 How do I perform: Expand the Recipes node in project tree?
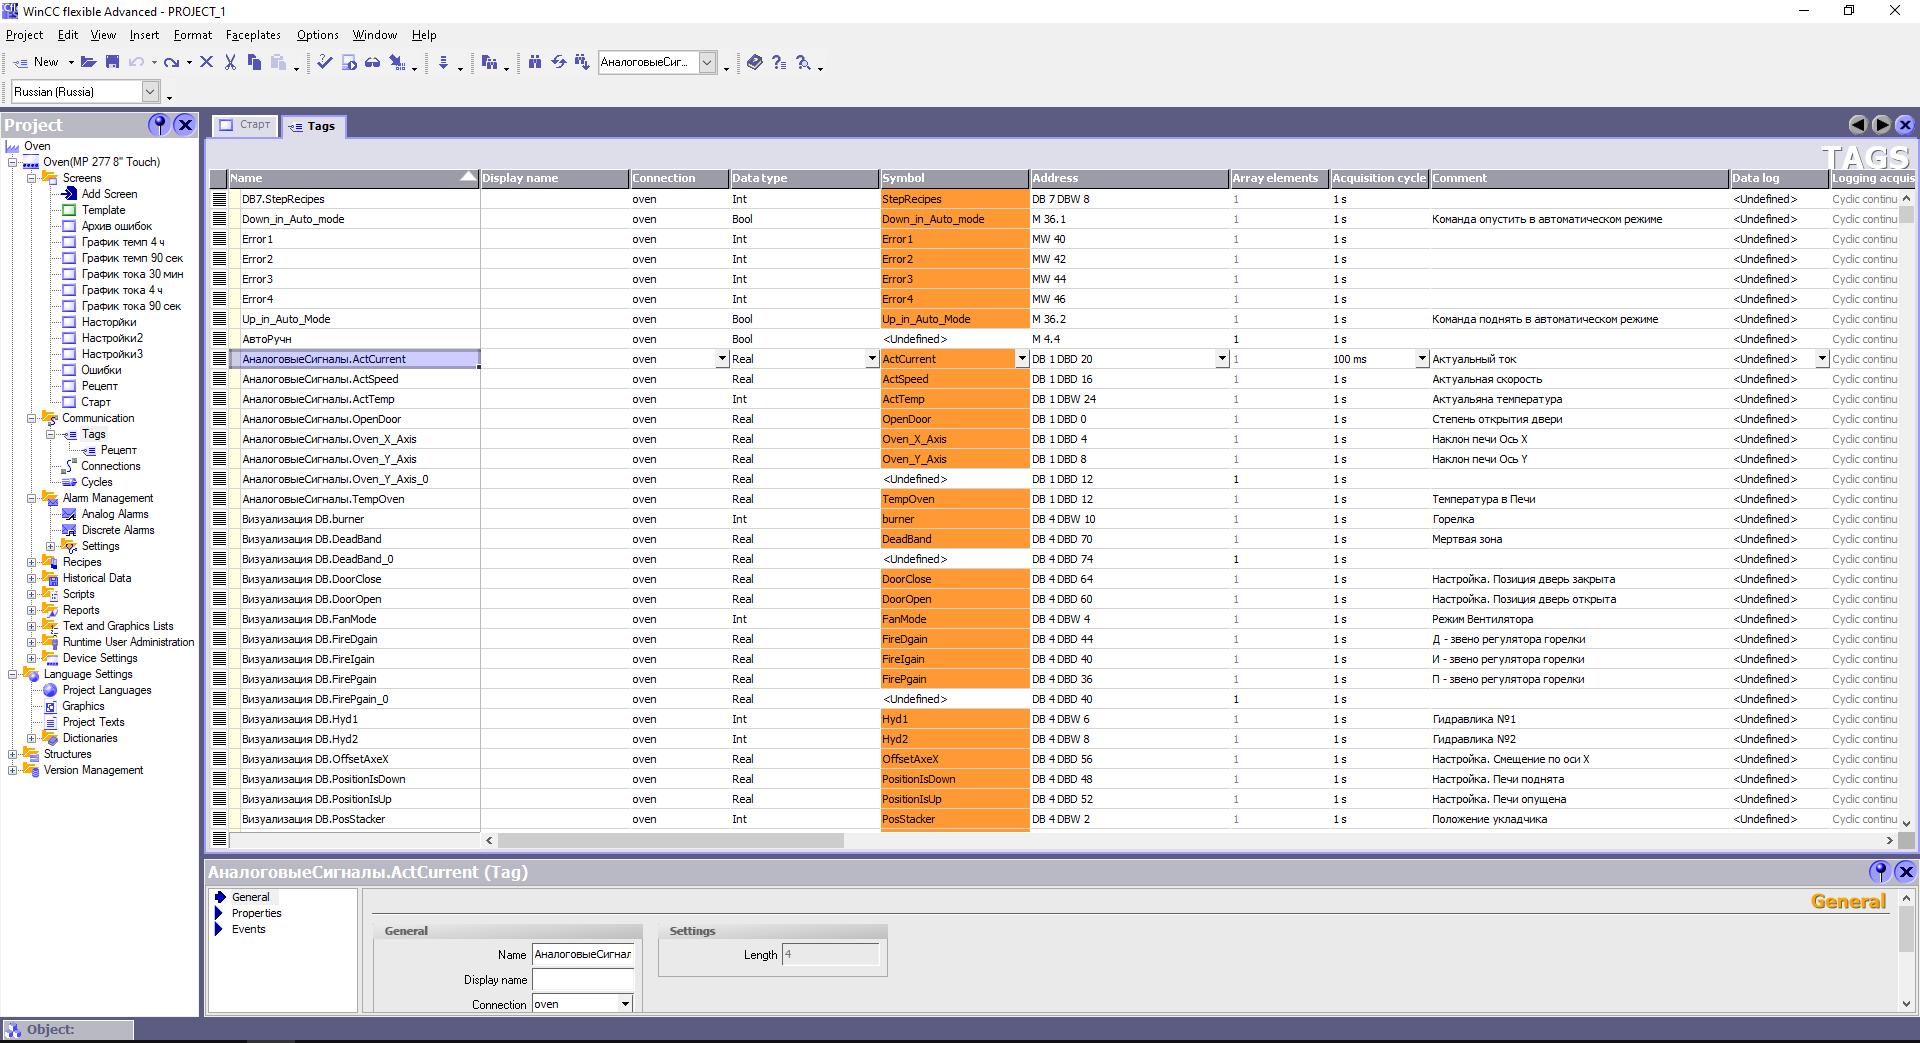31,562
